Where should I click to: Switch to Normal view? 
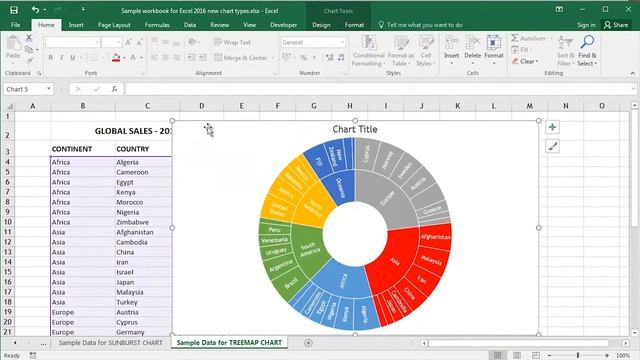pos(498,356)
